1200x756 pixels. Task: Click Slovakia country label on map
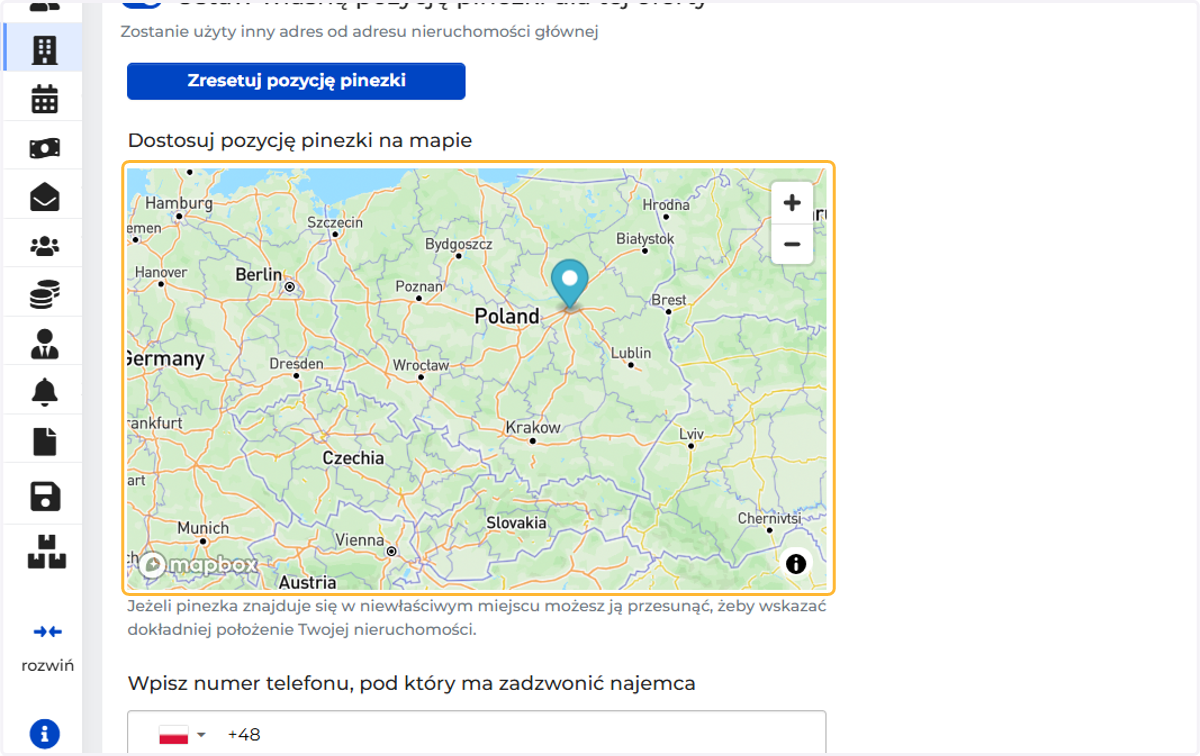coord(516,523)
